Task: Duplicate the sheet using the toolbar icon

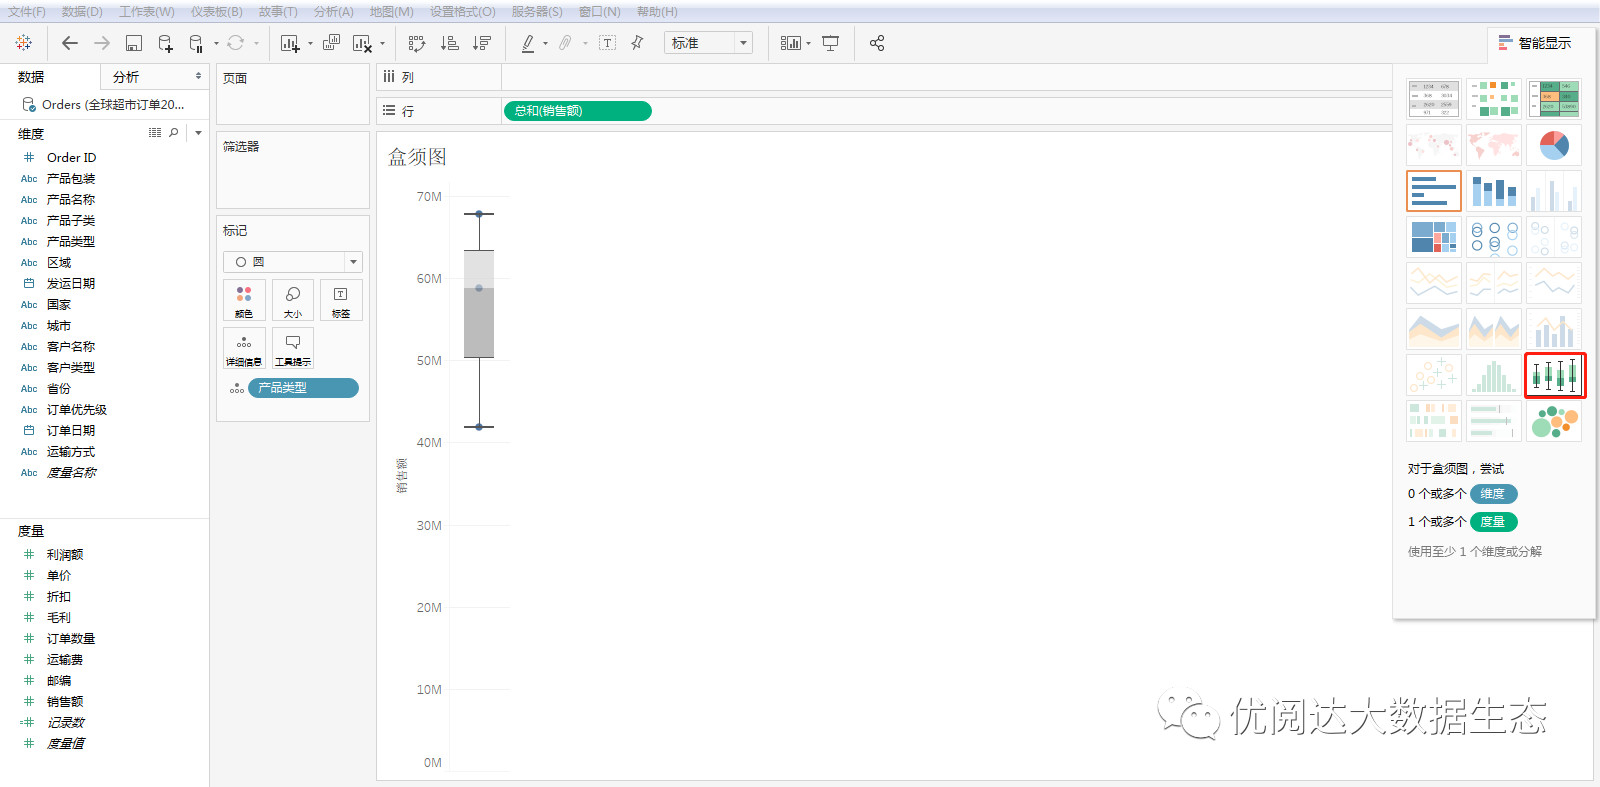Action: tap(332, 43)
